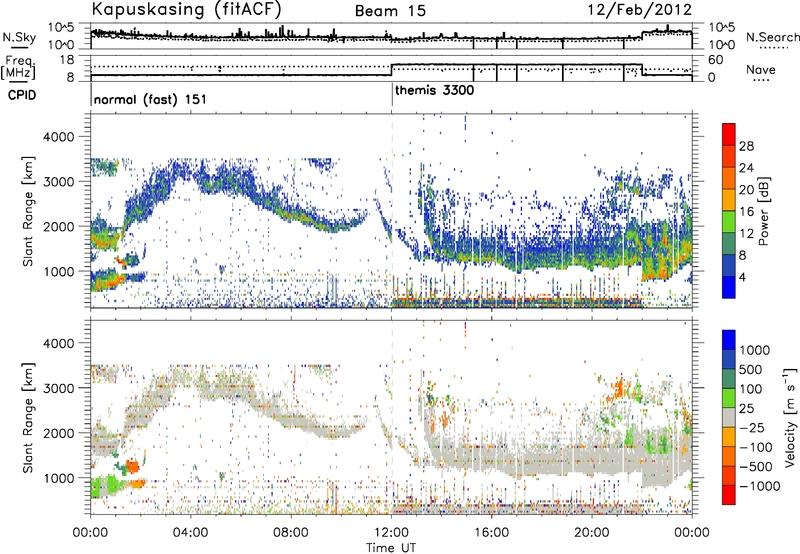The width and height of the screenshot is (800, 554).
Task: Click the 'Power [dB]' colorbar label
Action: pos(763,211)
